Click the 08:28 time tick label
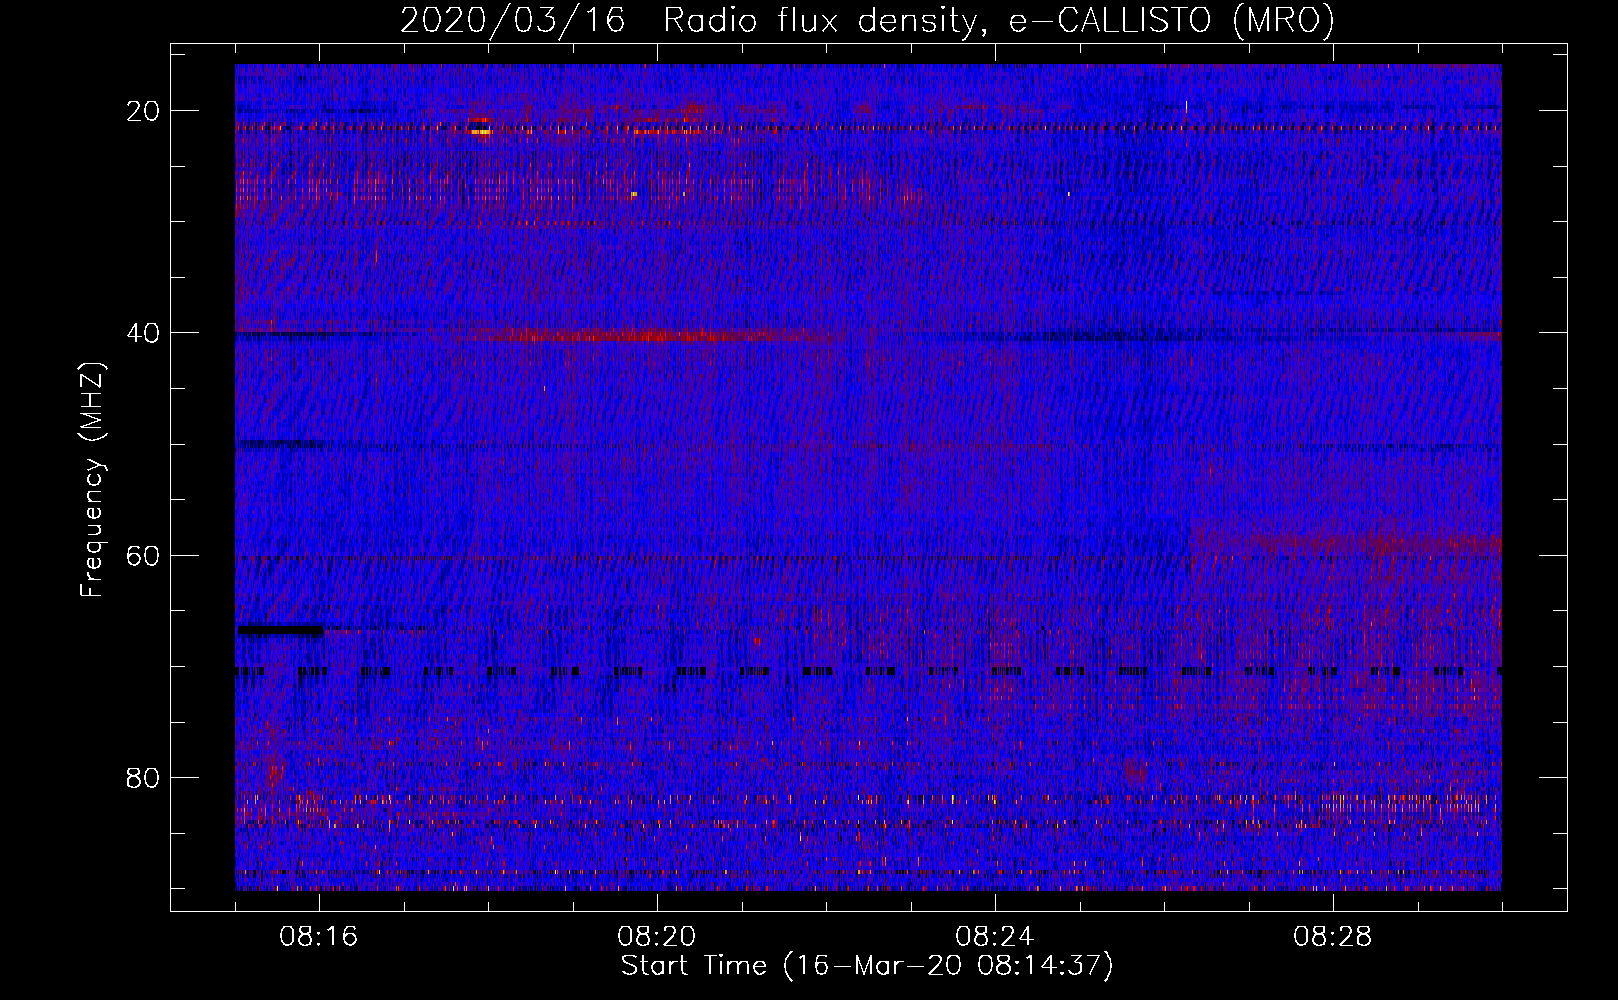The height and width of the screenshot is (1000, 1618). (1333, 937)
